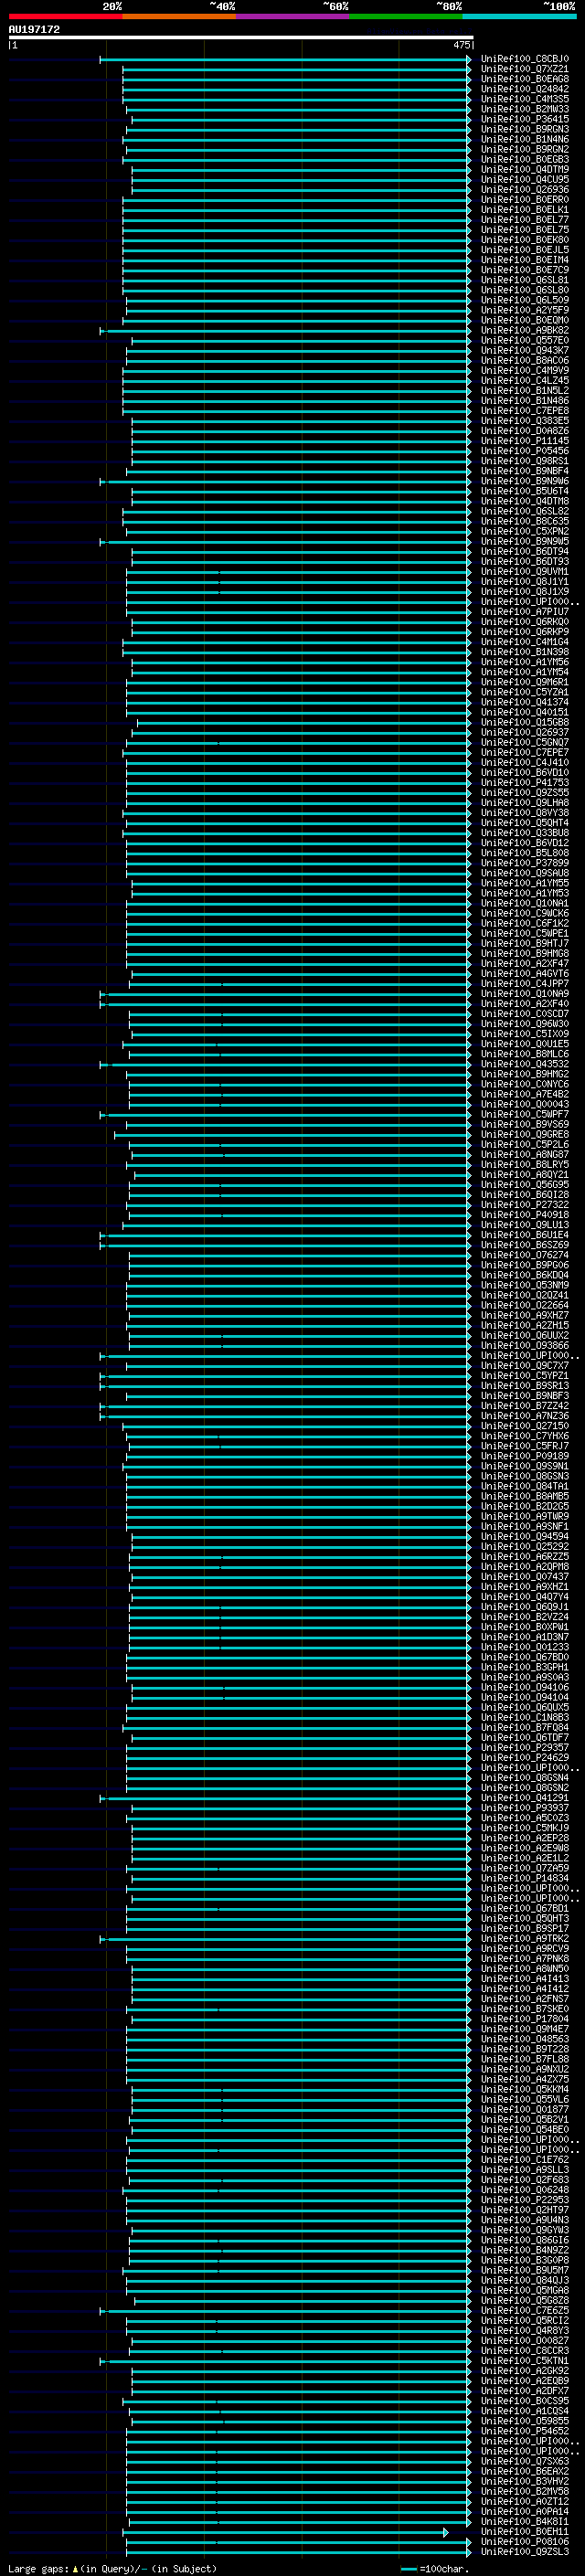The width and height of the screenshot is (585, 2576).
Task: Select hit label UniRef100_C5YPZ1
Action: point(524,1375)
